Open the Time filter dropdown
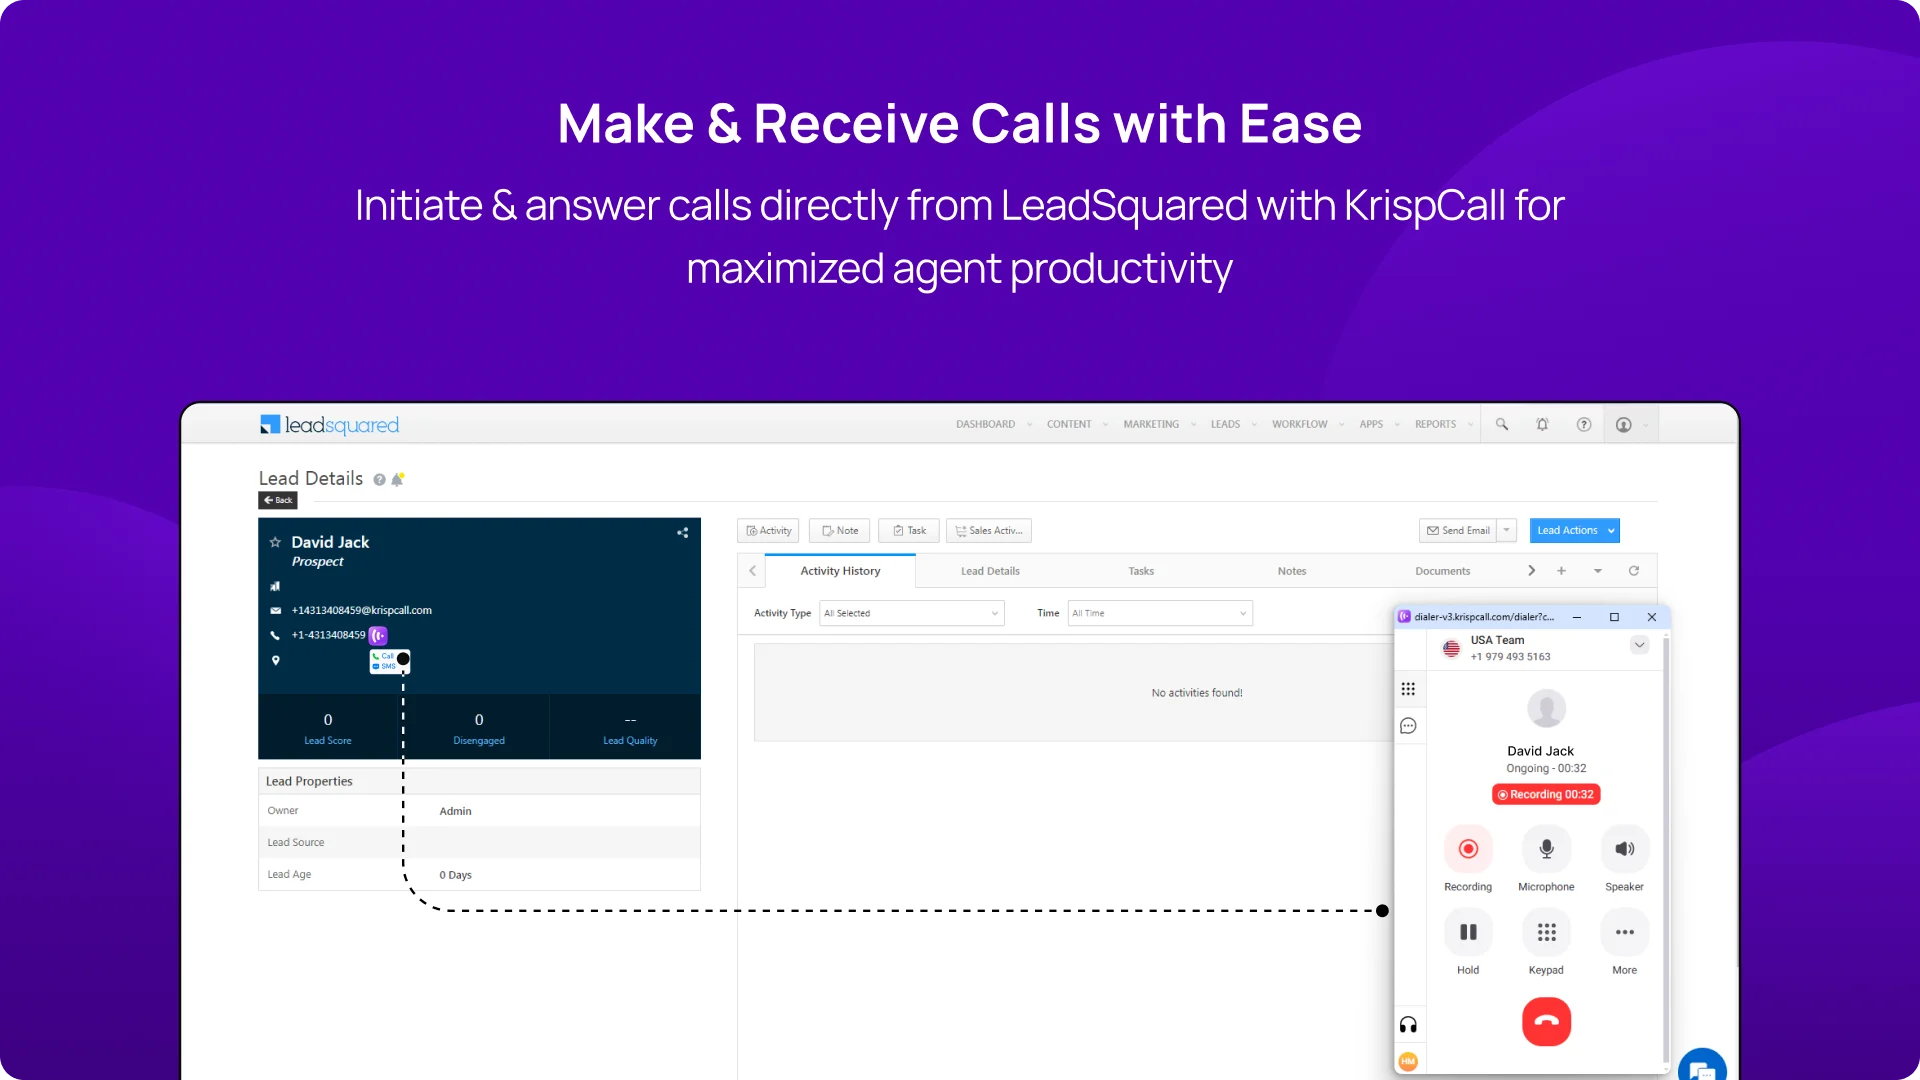Viewport: 1920px width, 1080px height. [1160, 613]
